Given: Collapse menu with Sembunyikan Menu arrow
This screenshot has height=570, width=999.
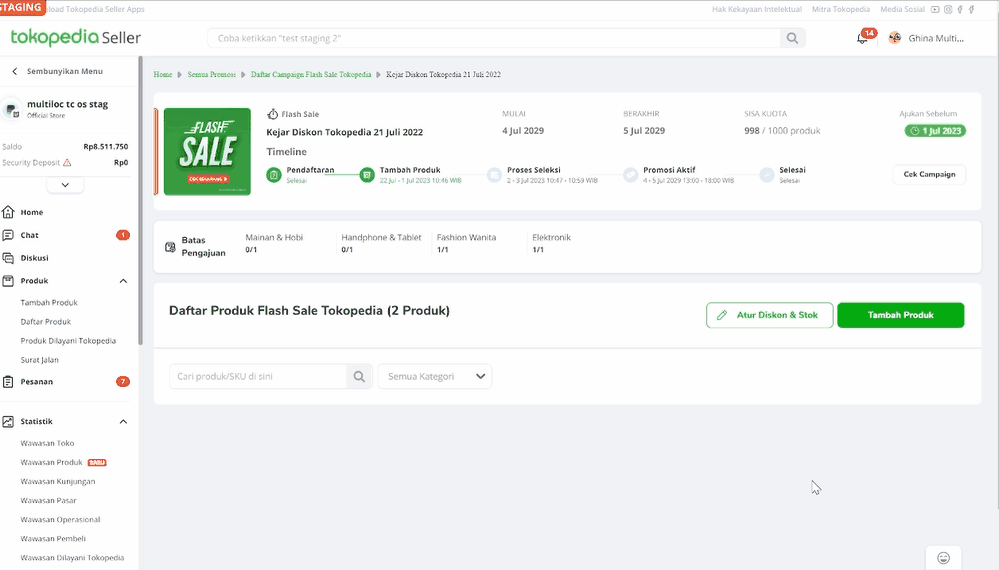Looking at the screenshot, I should tap(15, 71).
